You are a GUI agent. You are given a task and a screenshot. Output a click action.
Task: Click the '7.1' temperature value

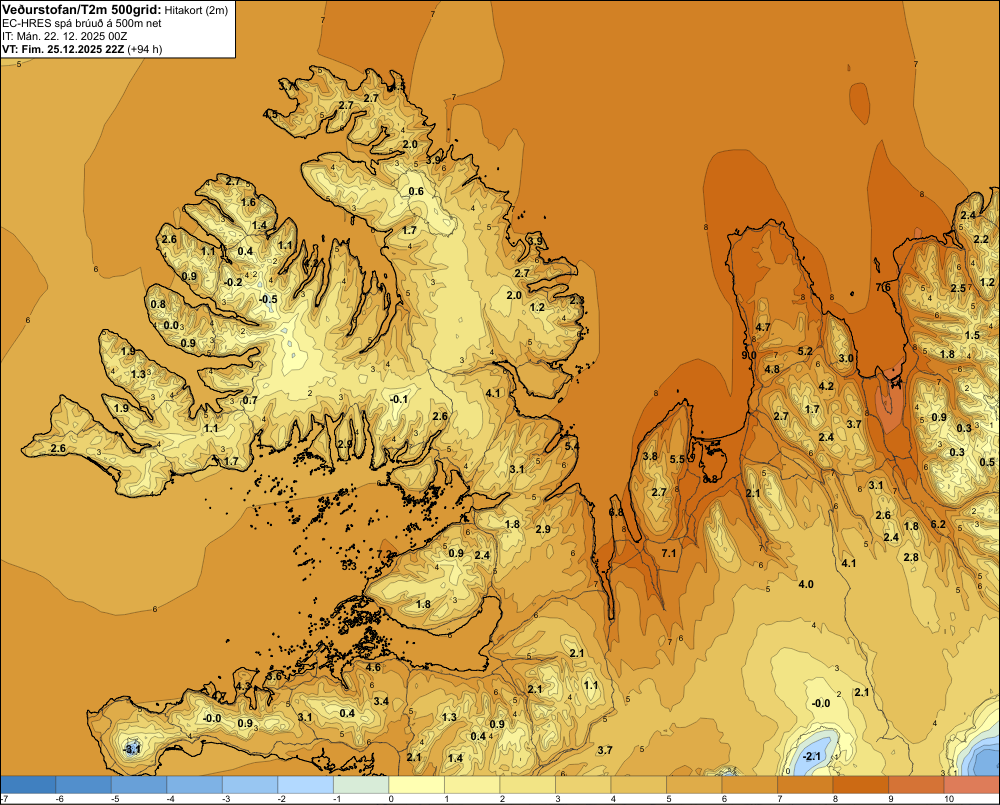(668, 553)
